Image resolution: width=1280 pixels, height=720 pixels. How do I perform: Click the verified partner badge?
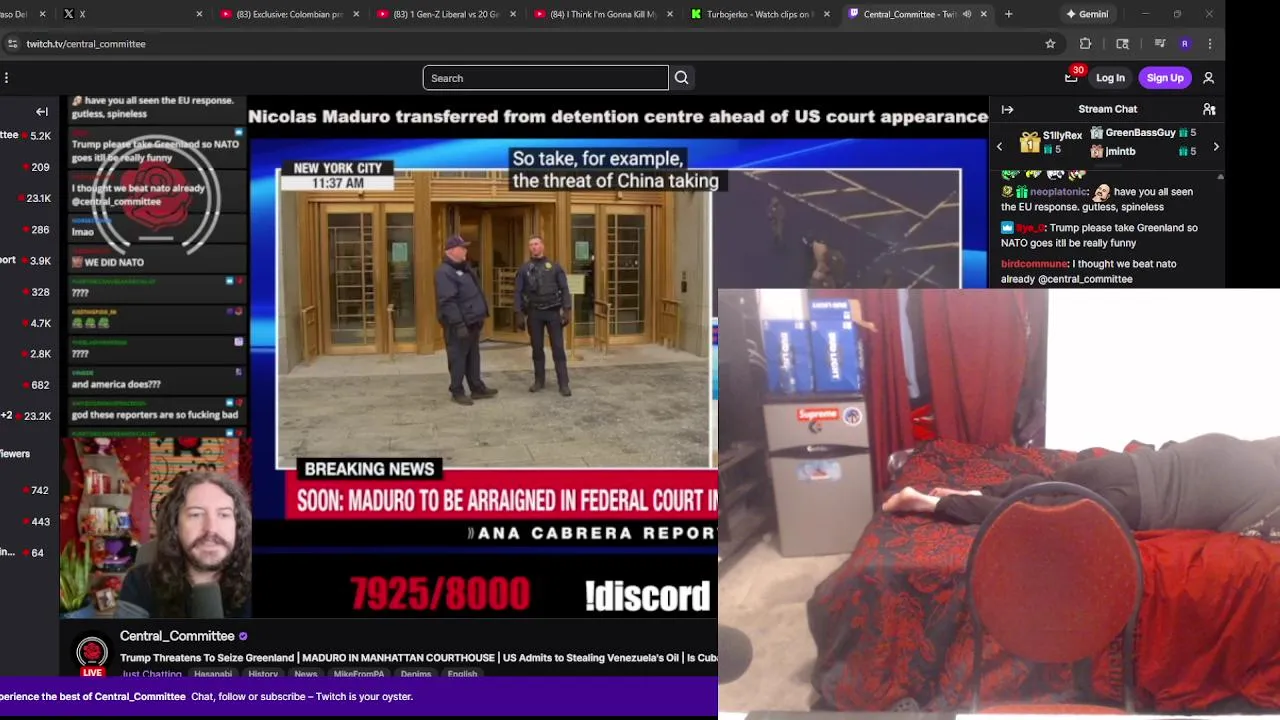tap(243, 636)
